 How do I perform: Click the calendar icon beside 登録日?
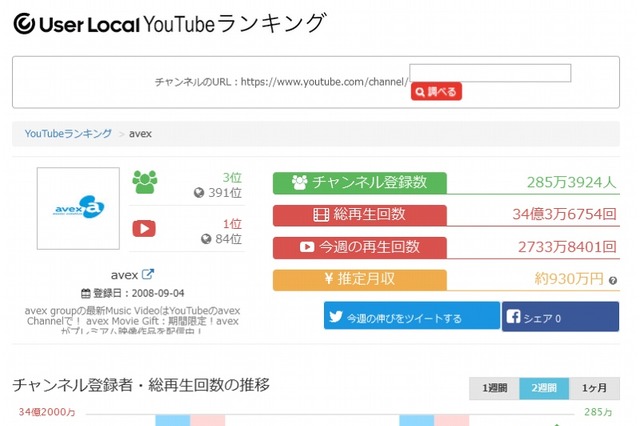(86, 293)
